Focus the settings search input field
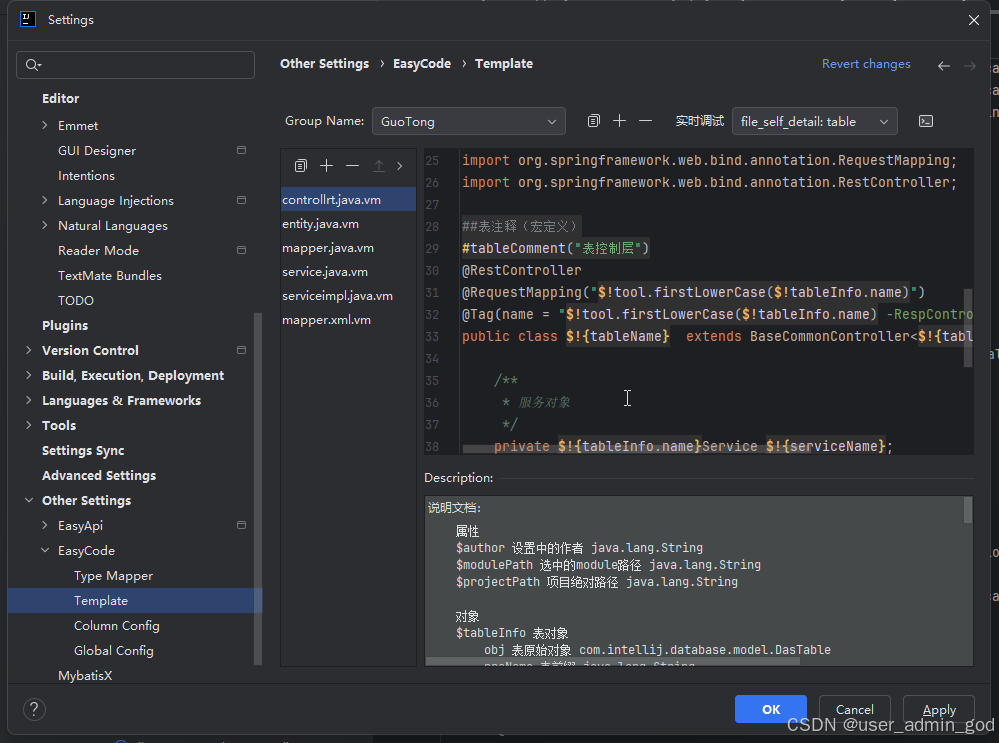The height and width of the screenshot is (743, 999). pyautogui.click(x=135, y=64)
